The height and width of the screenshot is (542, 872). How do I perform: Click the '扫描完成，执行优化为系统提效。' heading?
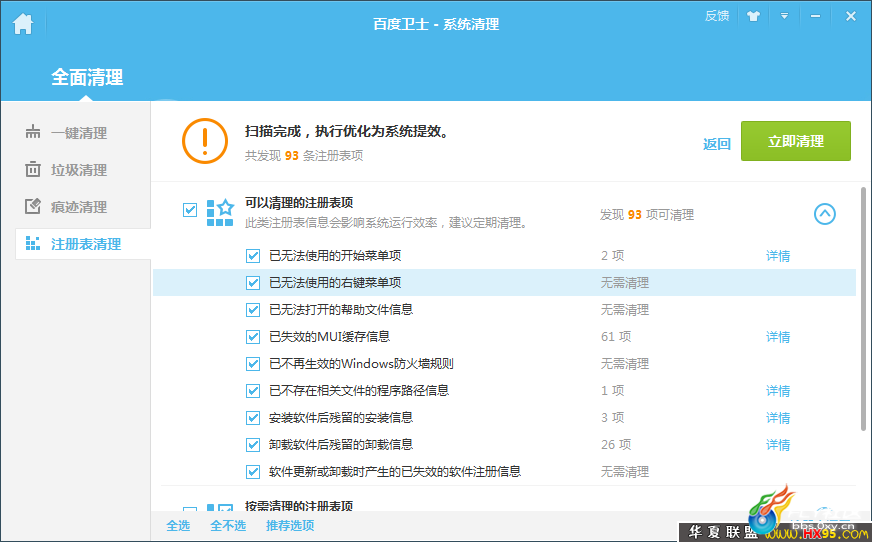point(346,132)
